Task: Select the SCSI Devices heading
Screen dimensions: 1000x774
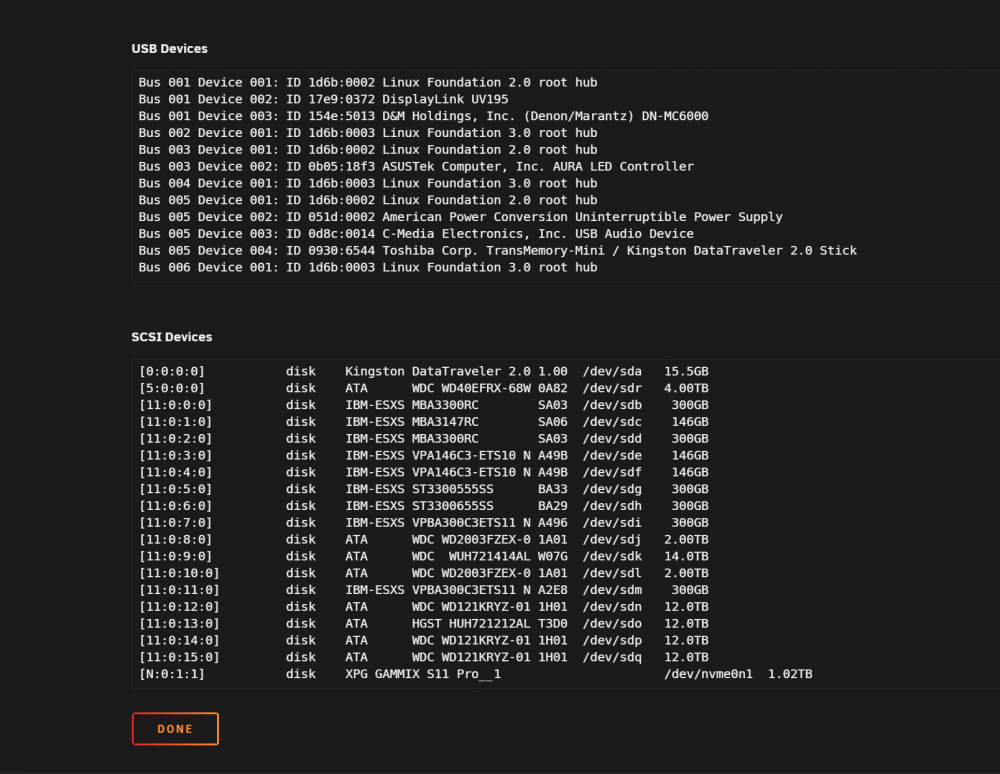Action: click(x=172, y=337)
